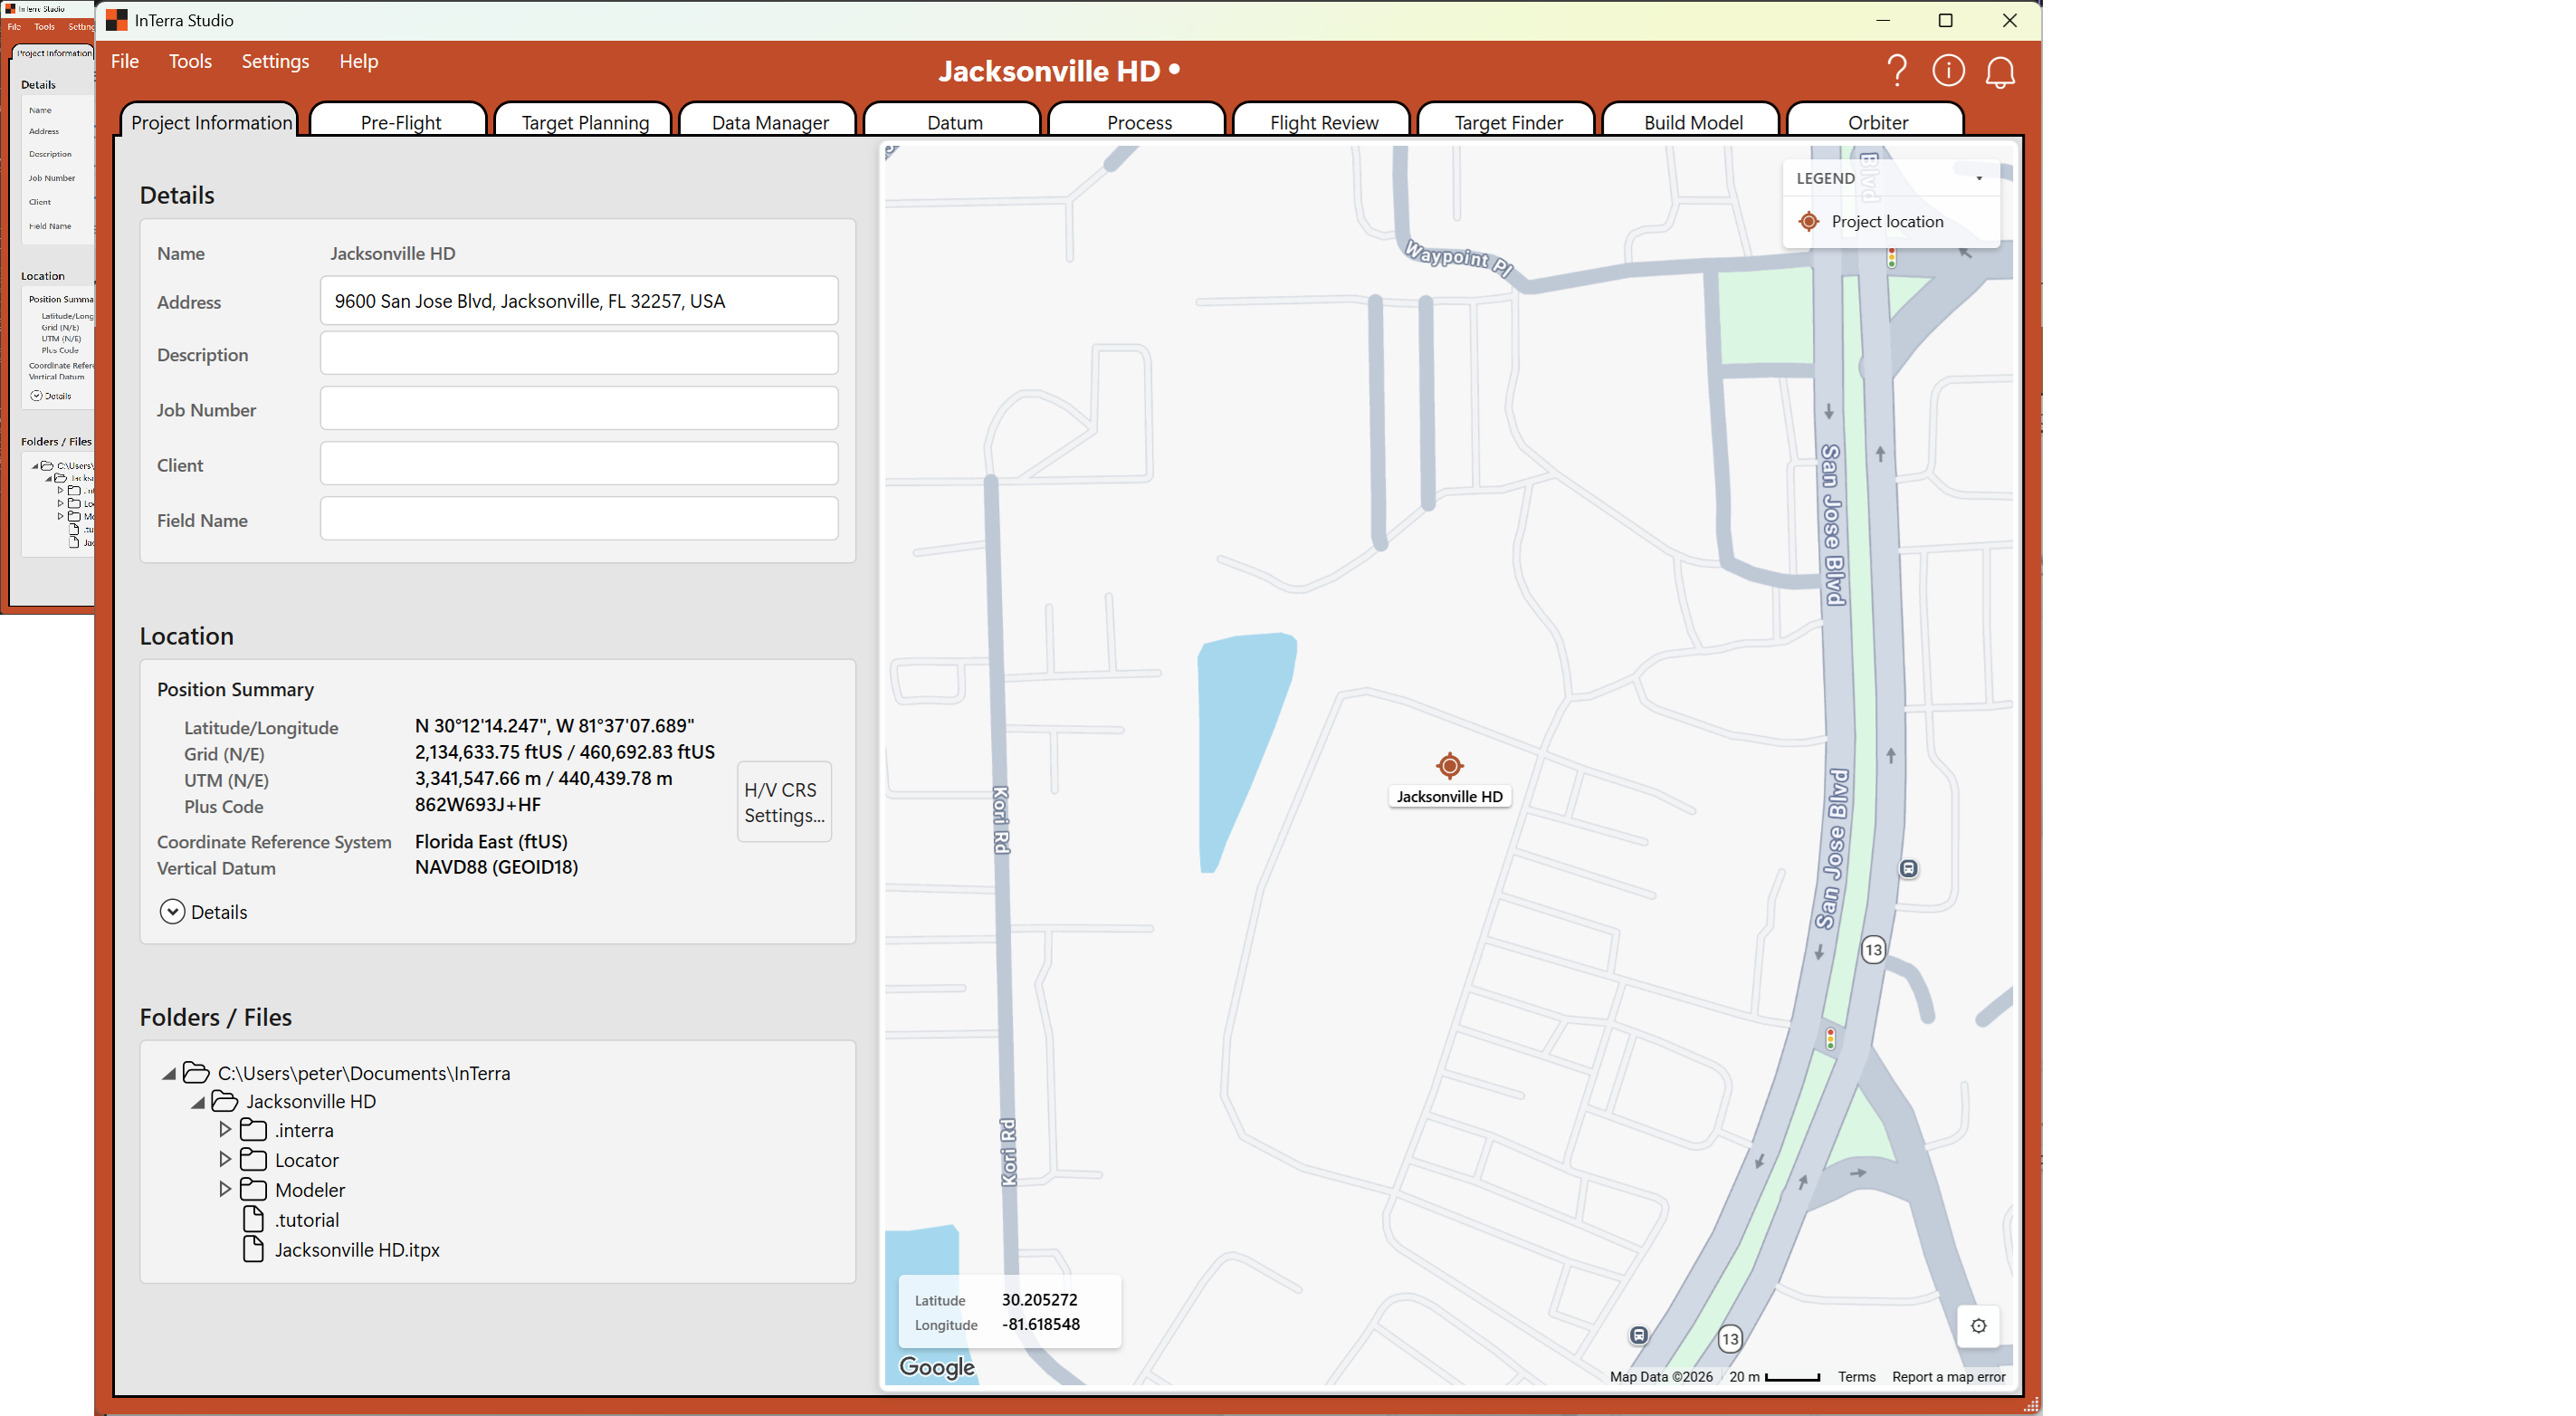The width and height of the screenshot is (2576, 1416).
Task: Open the File menu
Action: [x=125, y=62]
